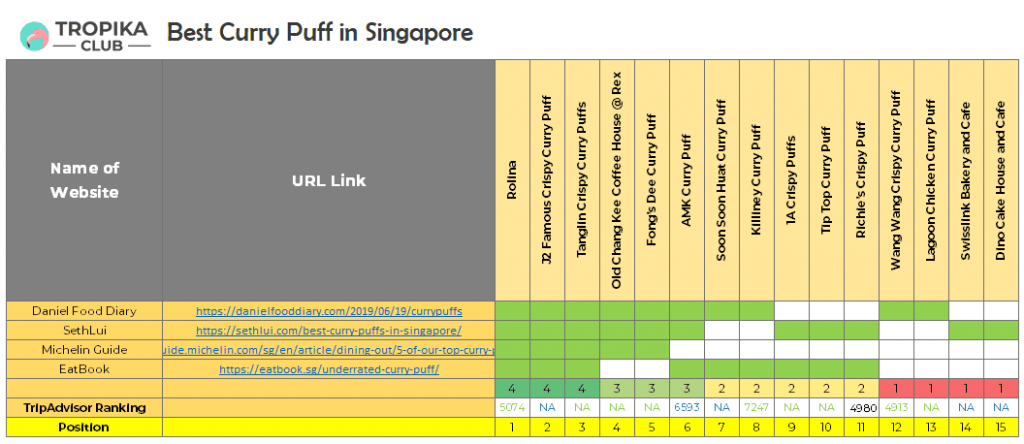The width and height of the screenshot is (1024, 444).
Task: Select Position row cell showing 13
Action: 931,428
